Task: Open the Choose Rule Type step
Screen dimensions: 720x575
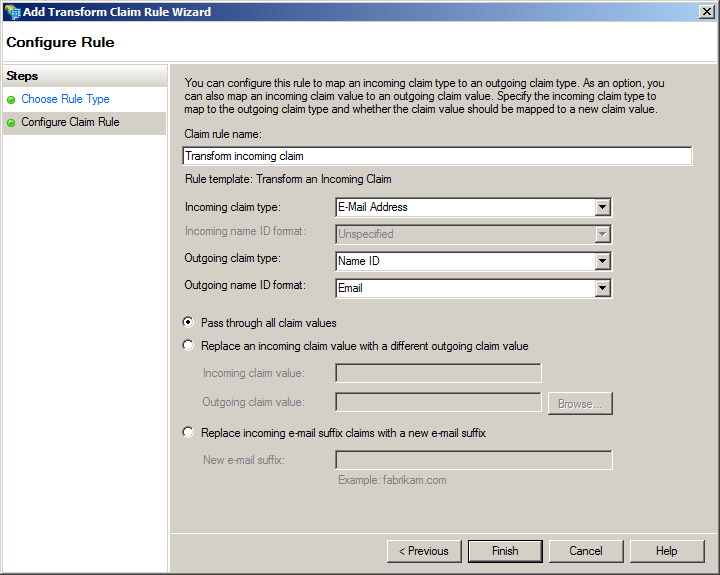Action: point(65,99)
